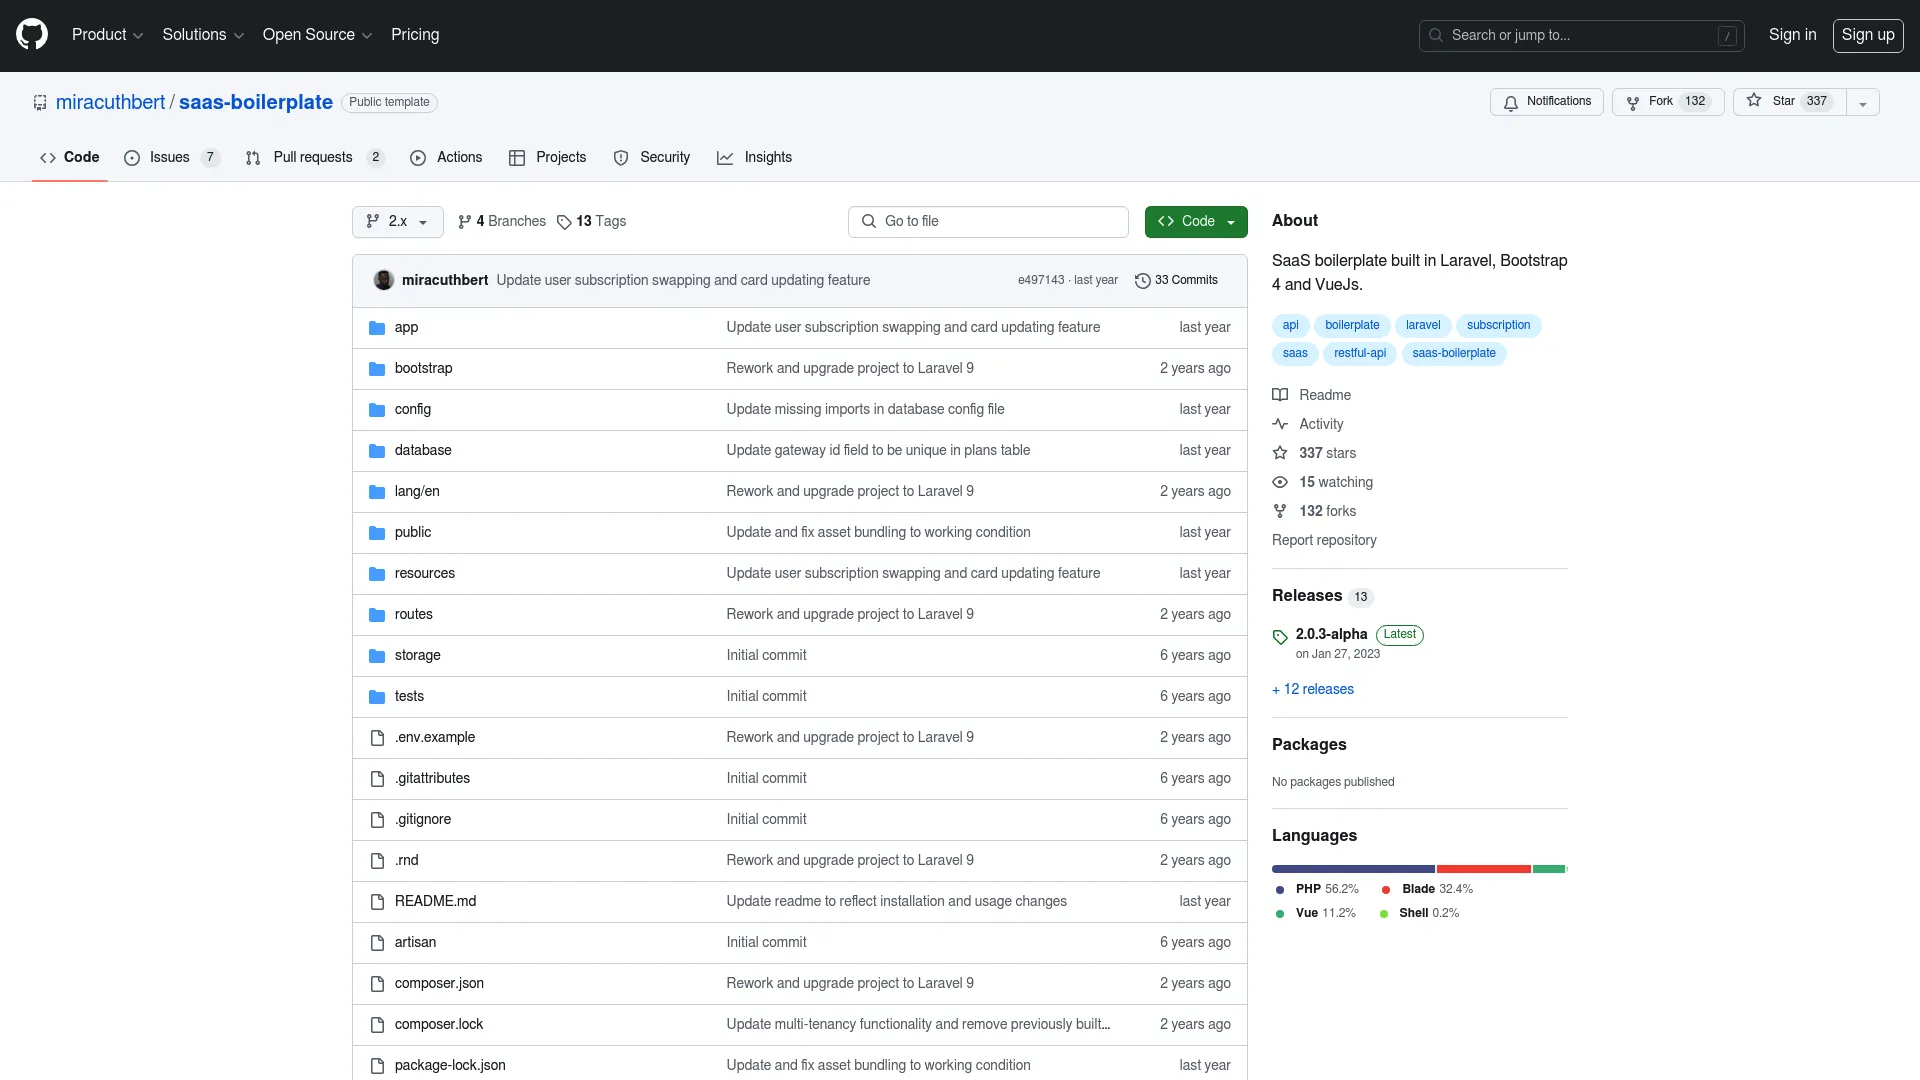This screenshot has width=1920, height=1080.
Task: Click the miracuthbert avatar in commit bar
Action: tap(384, 281)
